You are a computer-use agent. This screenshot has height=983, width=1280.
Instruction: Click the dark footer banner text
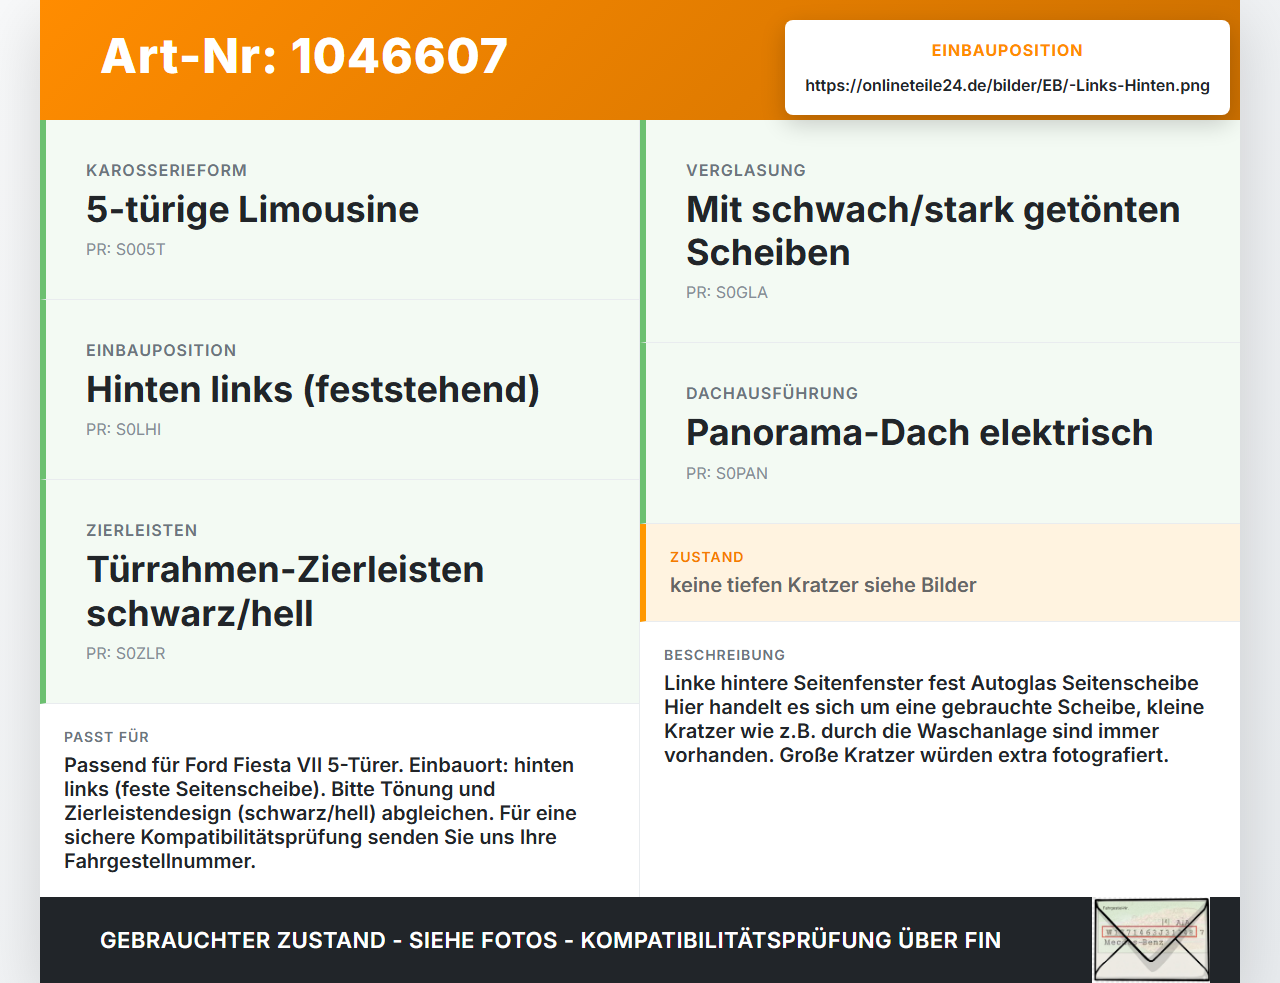[x=550, y=940]
